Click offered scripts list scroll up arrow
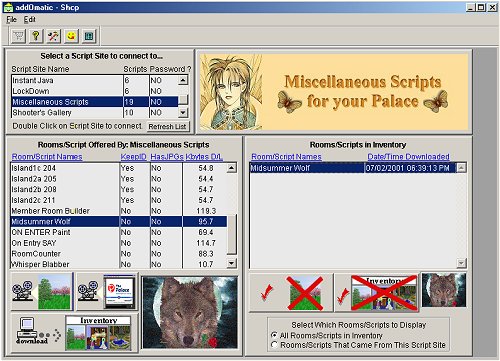Image resolution: width=500 pixels, height=361 pixels. tap(232, 168)
